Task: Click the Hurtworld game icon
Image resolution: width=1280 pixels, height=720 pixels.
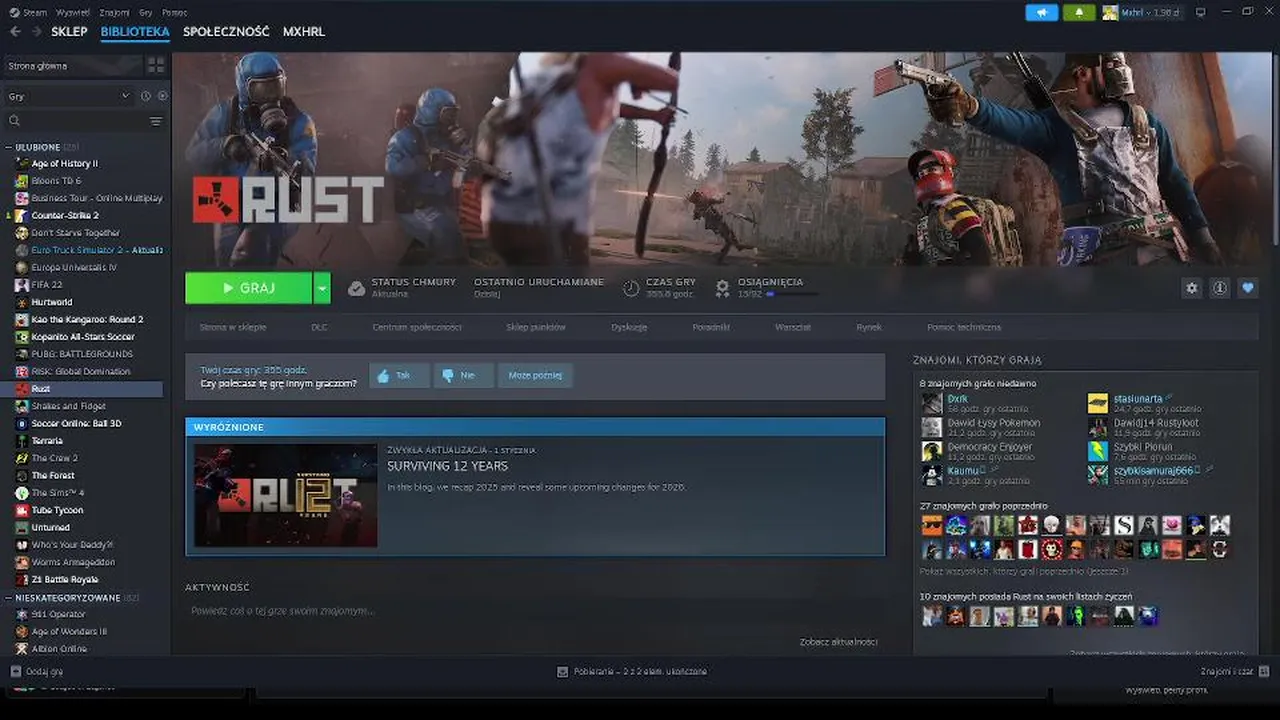Action: [22, 302]
